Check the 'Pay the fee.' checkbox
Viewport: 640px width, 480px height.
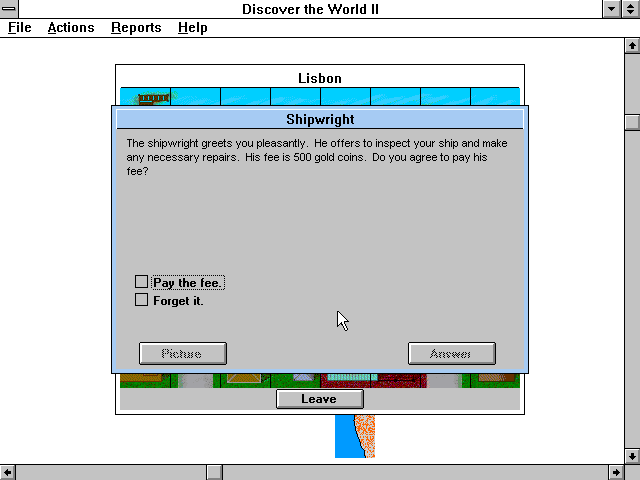pyautogui.click(x=141, y=282)
